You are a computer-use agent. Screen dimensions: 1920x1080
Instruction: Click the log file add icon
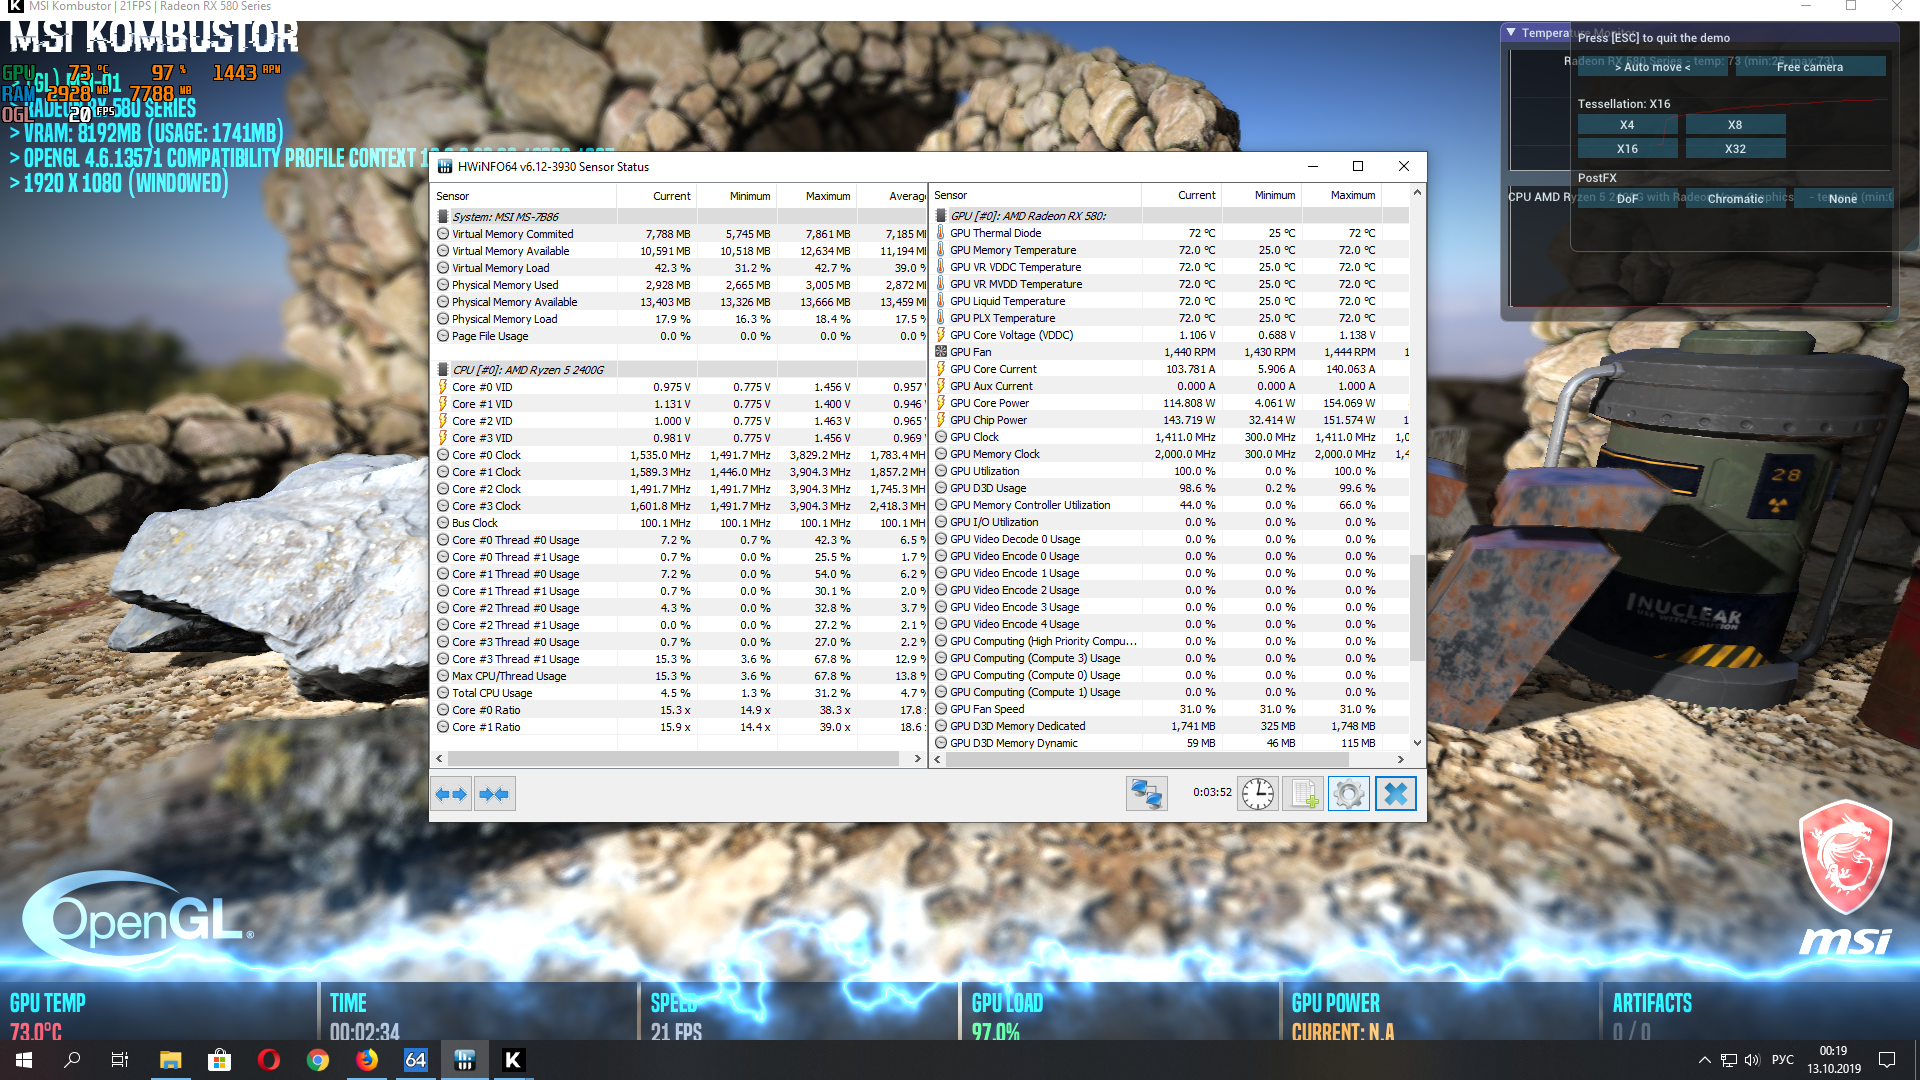pyautogui.click(x=1303, y=794)
